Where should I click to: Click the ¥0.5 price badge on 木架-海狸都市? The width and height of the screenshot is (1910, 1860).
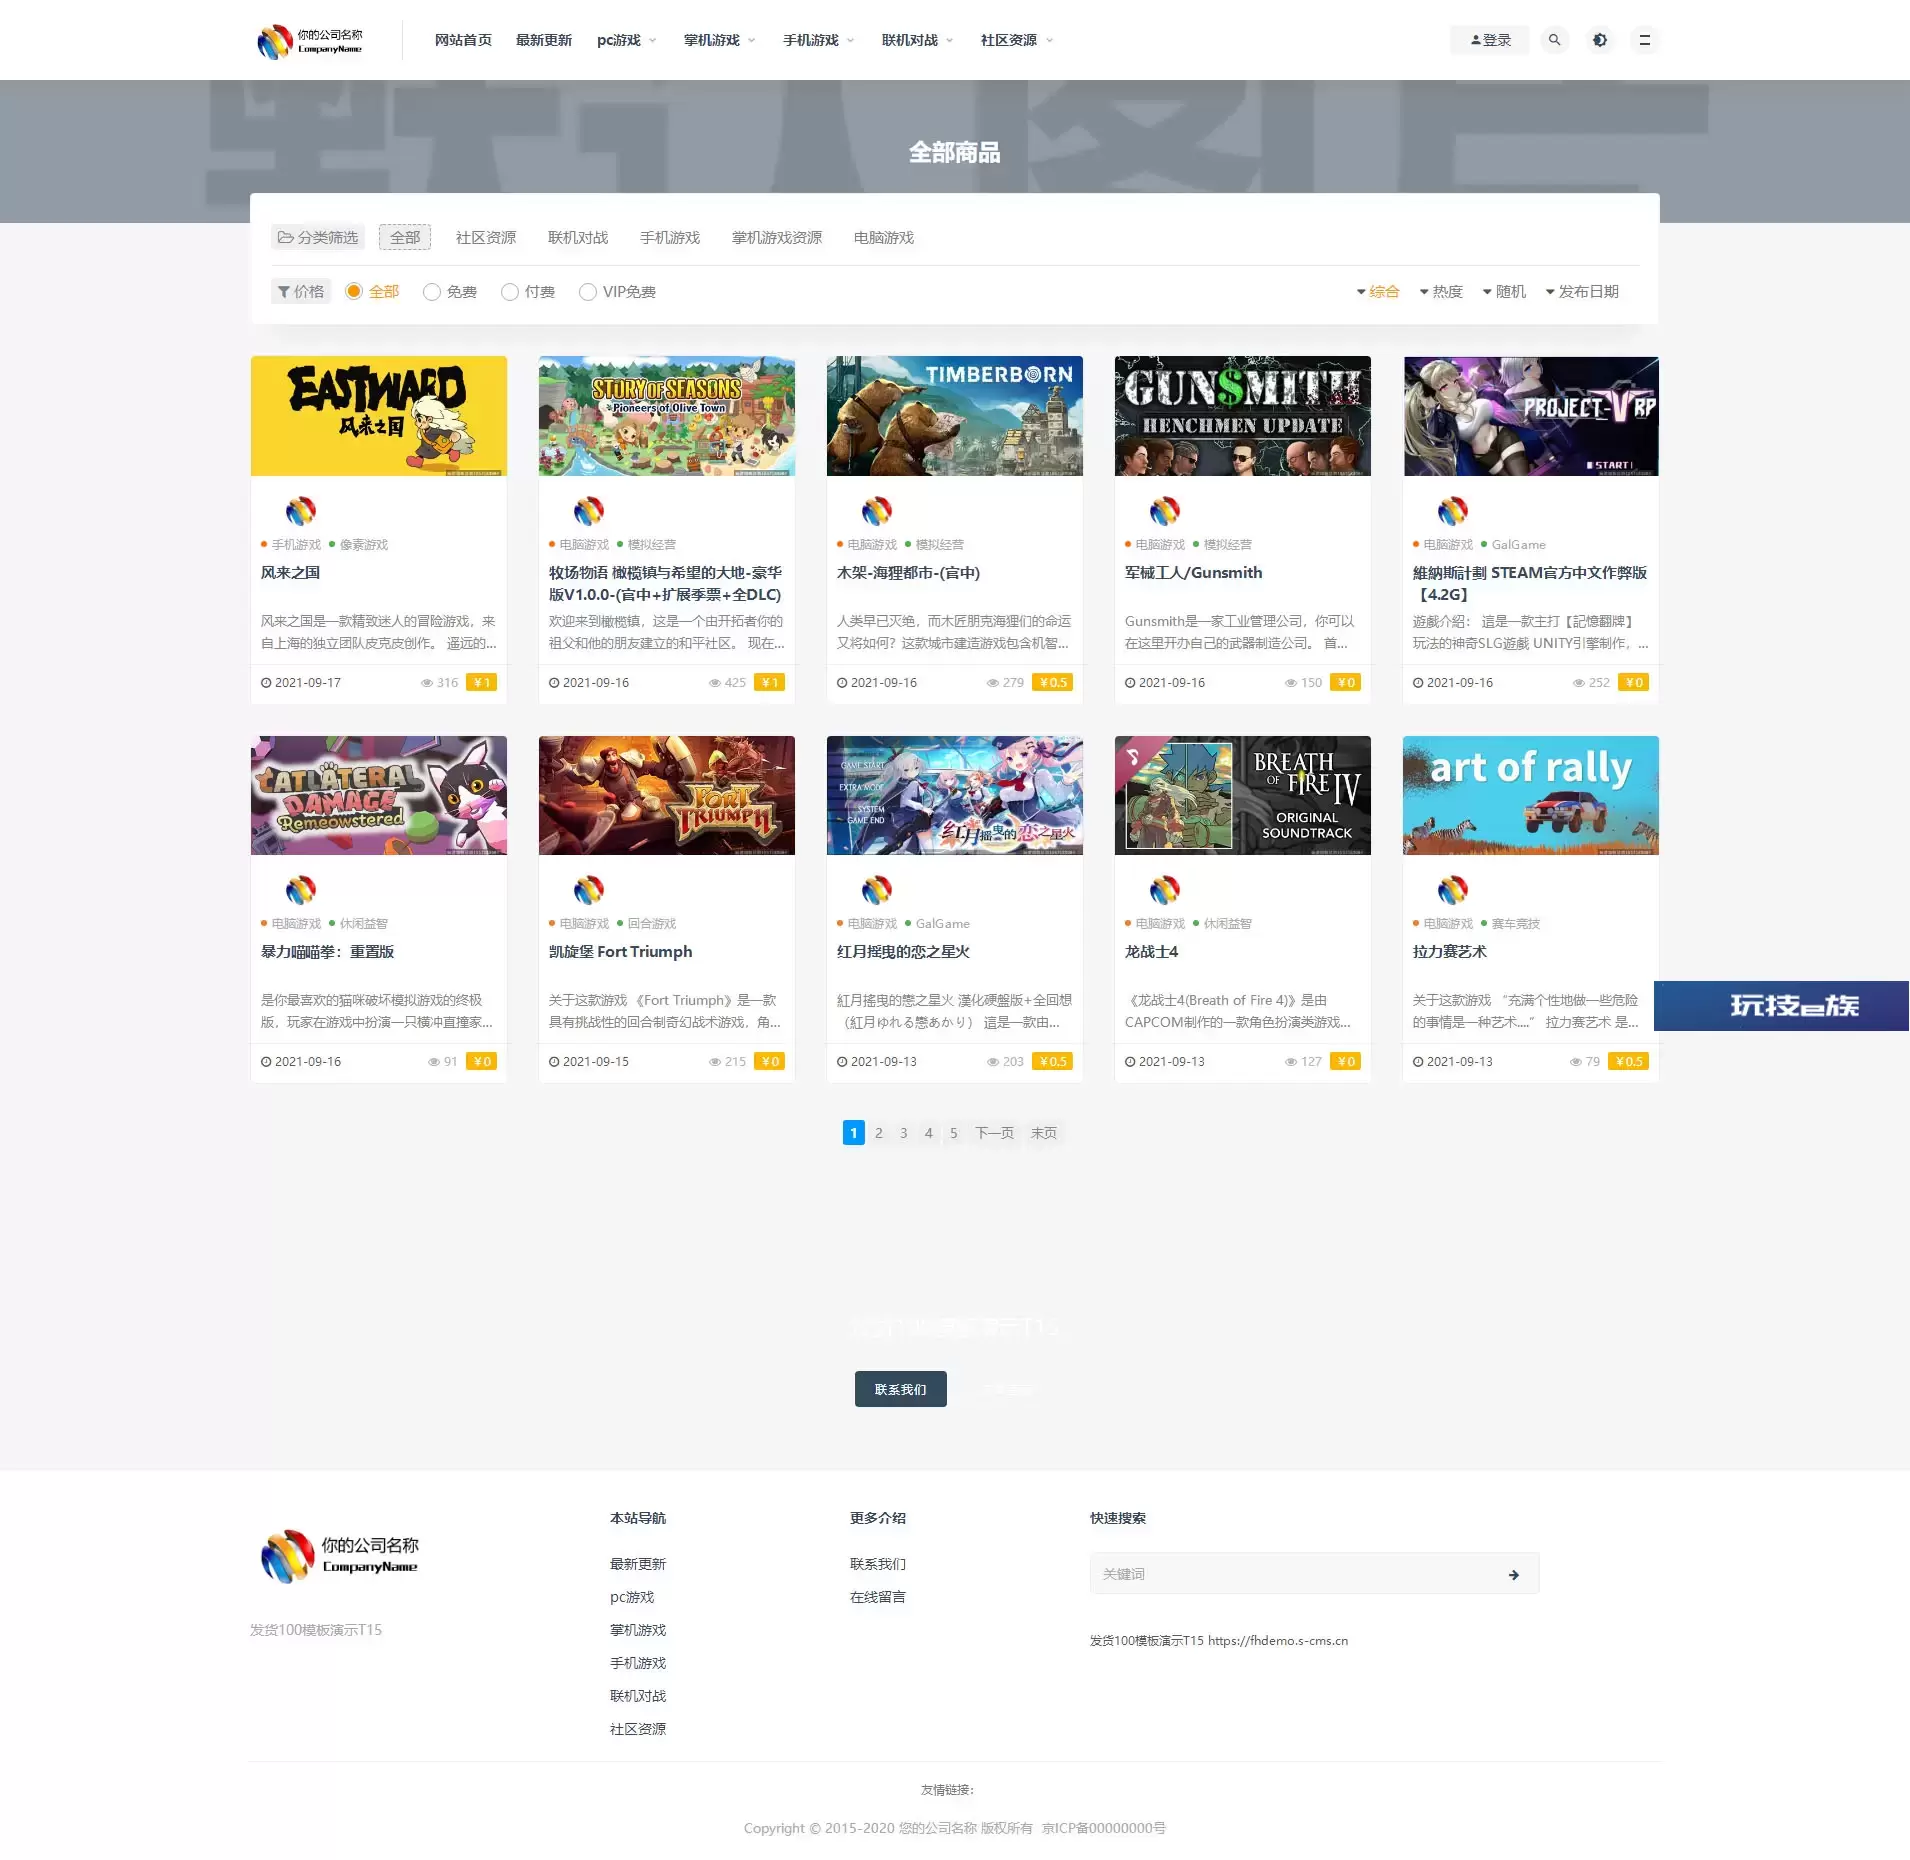pyautogui.click(x=1053, y=683)
